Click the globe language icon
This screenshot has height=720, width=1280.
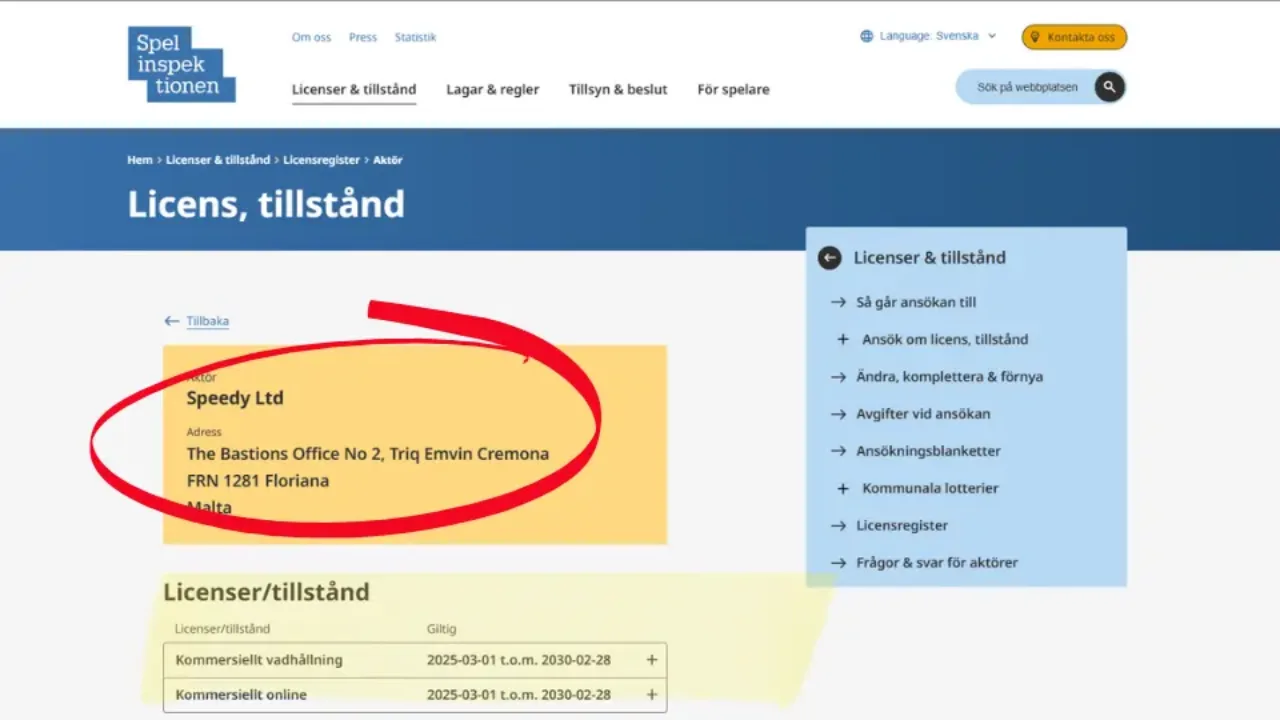tap(867, 36)
